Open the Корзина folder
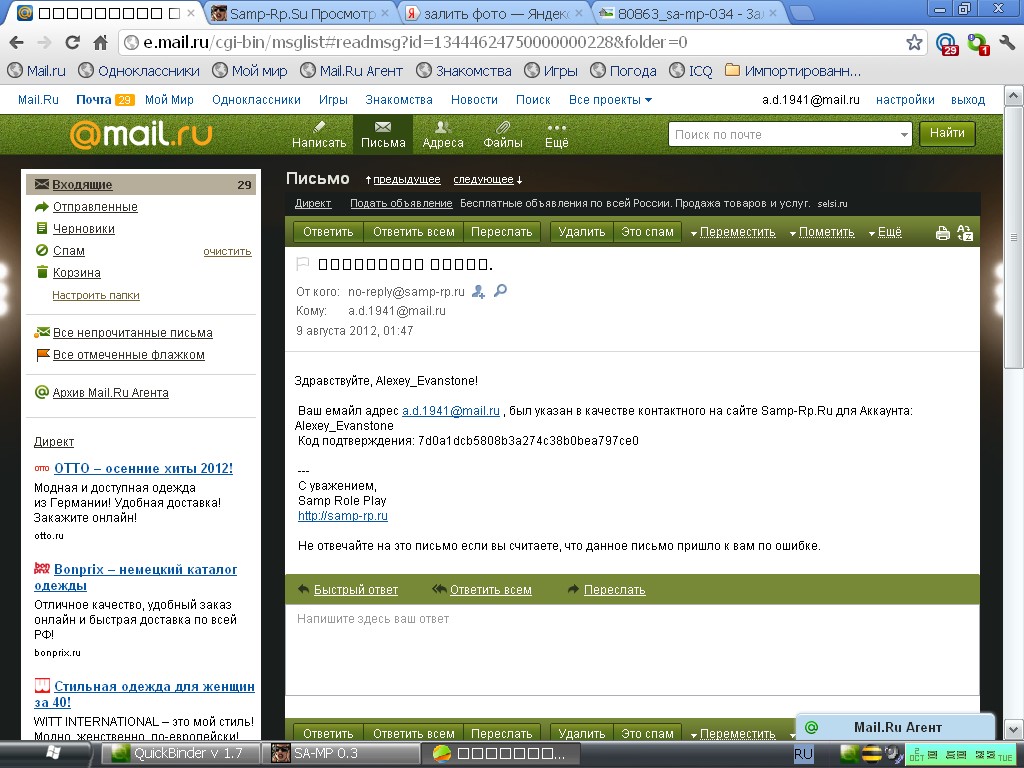The image size is (1024, 768). pos(76,273)
